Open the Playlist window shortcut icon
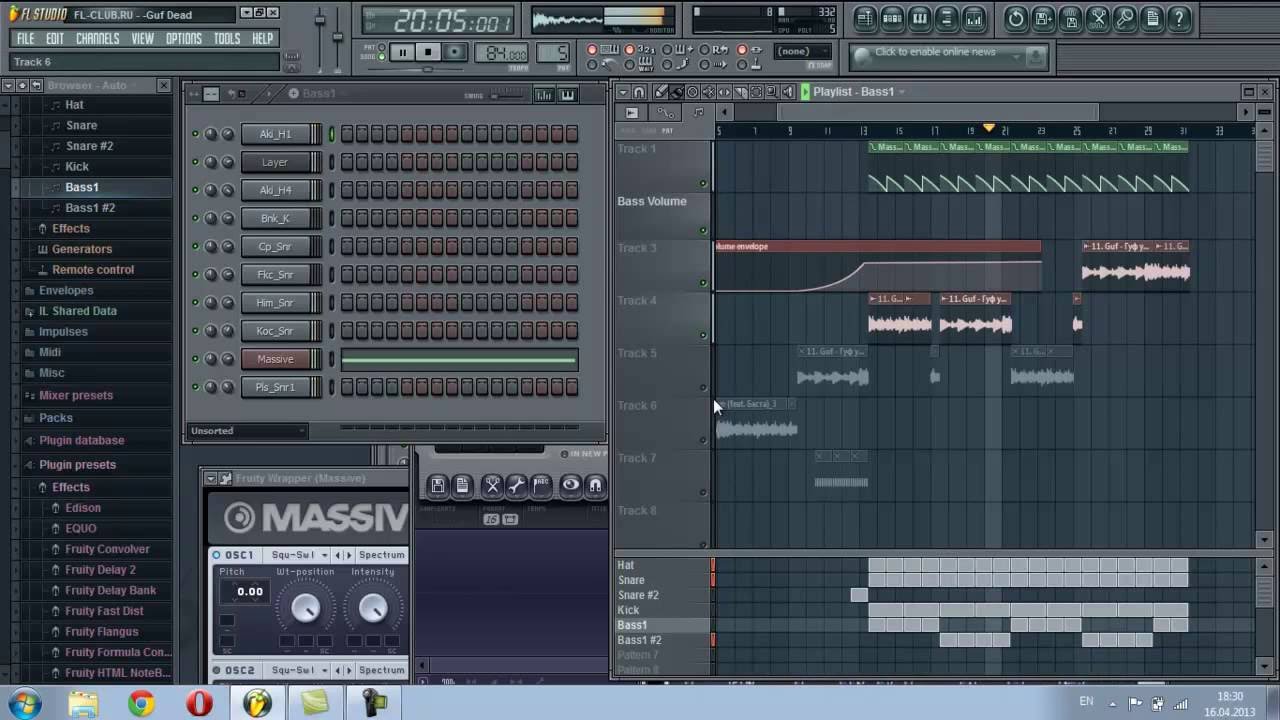1280x720 pixels. 866,19
